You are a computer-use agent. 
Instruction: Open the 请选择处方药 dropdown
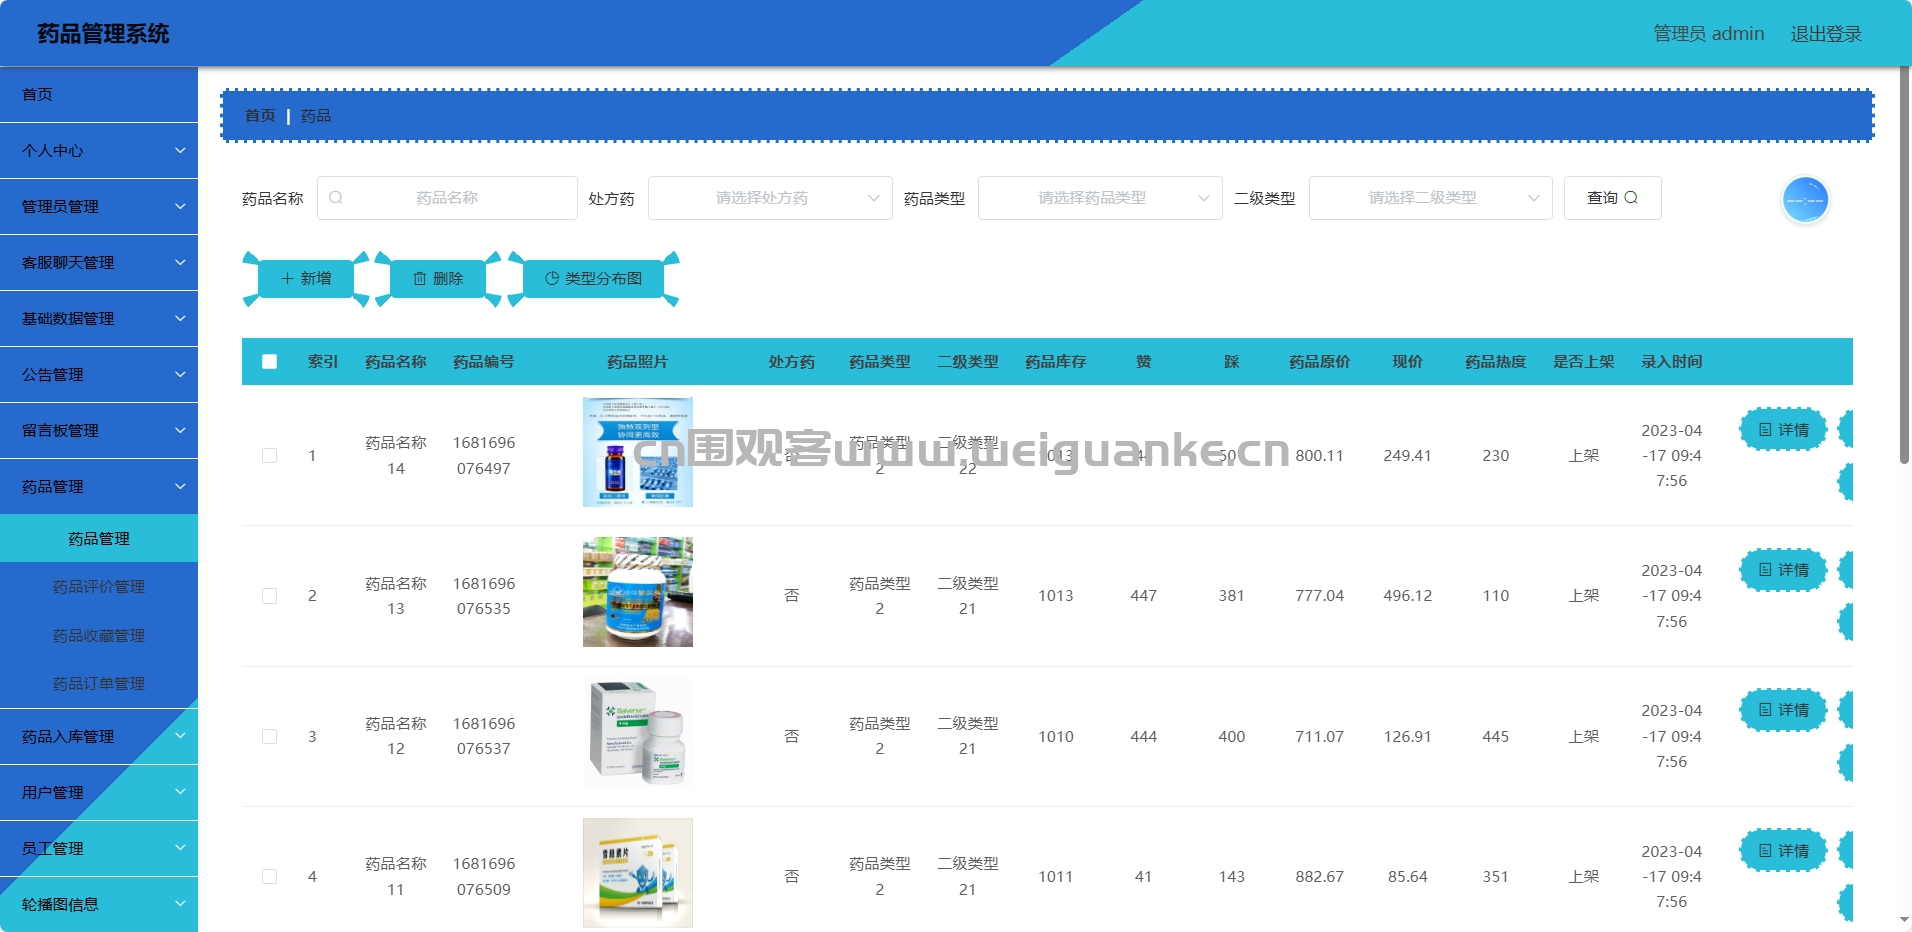769,197
